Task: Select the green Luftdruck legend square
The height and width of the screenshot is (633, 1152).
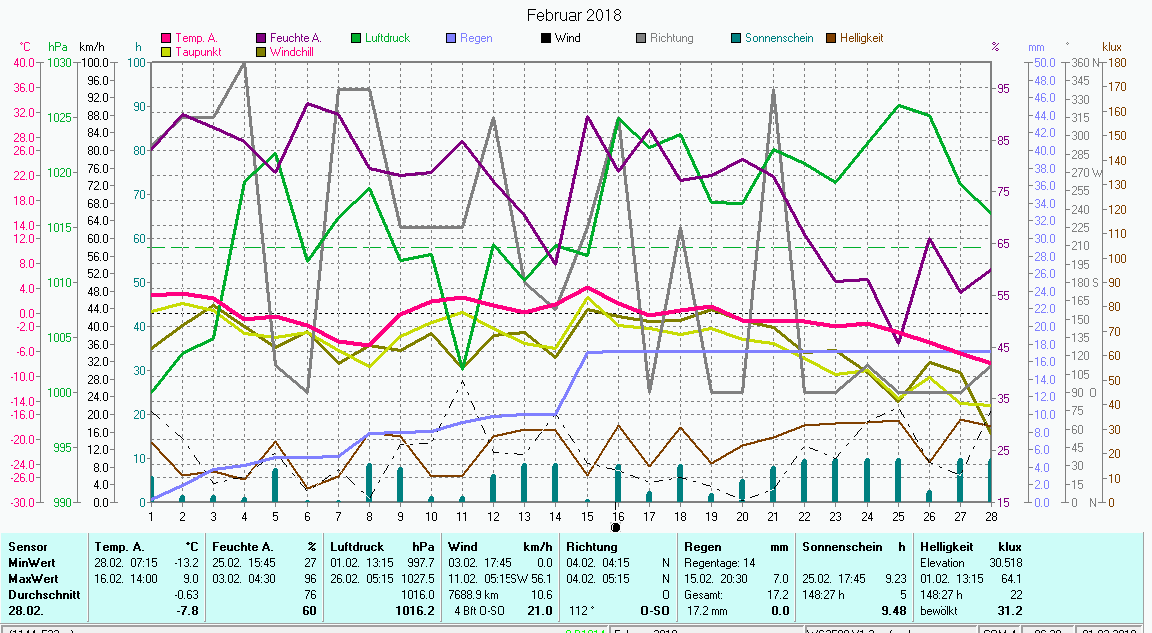Action: click(355, 39)
